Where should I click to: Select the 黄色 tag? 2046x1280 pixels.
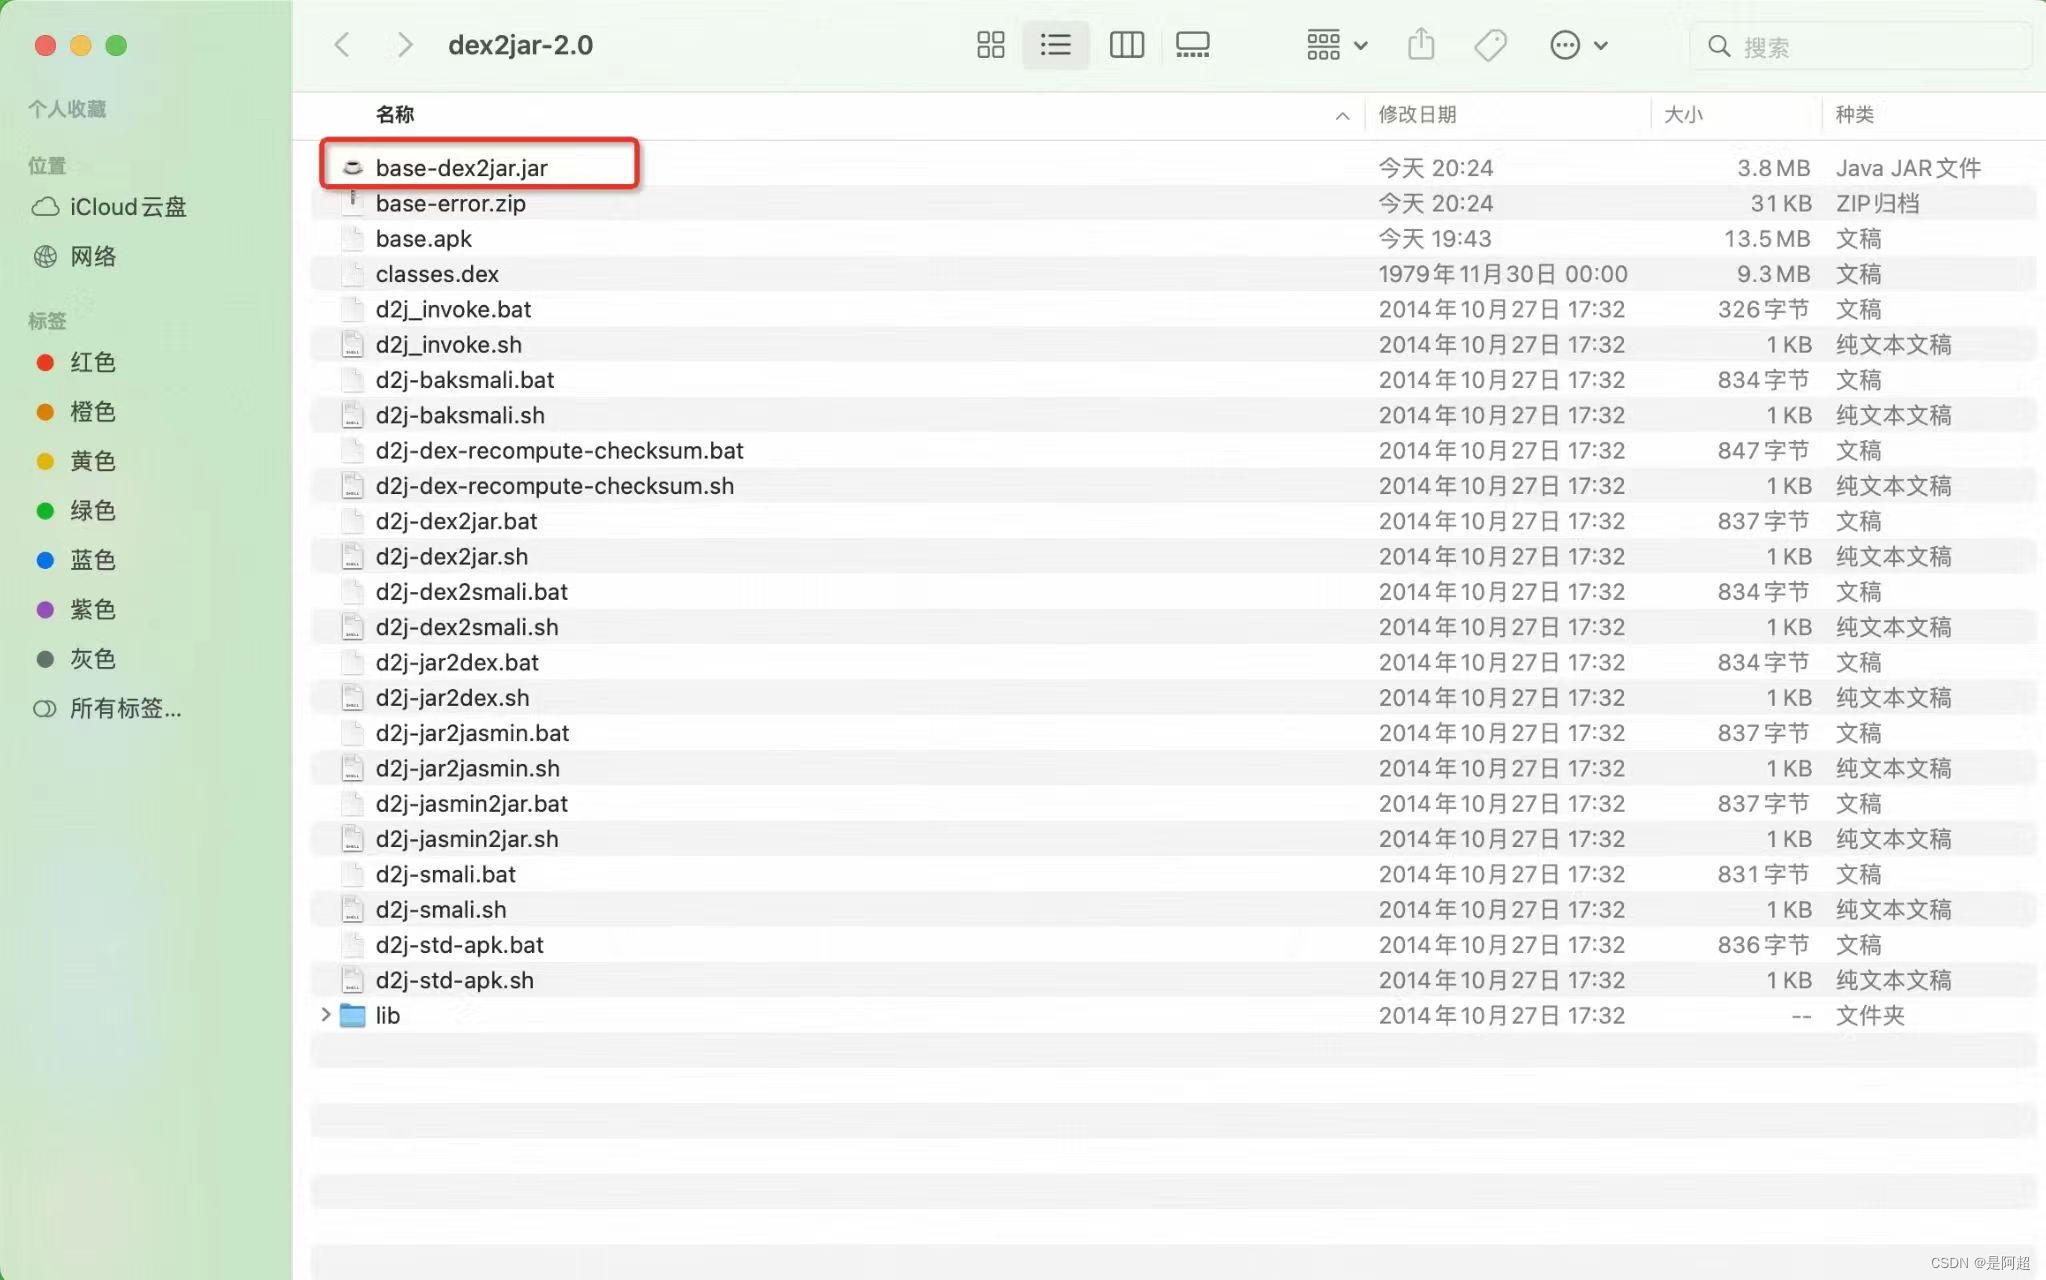coord(75,461)
